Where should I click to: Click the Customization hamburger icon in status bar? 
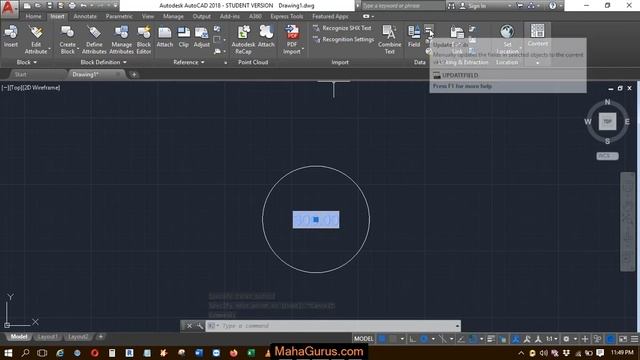[634, 339]
